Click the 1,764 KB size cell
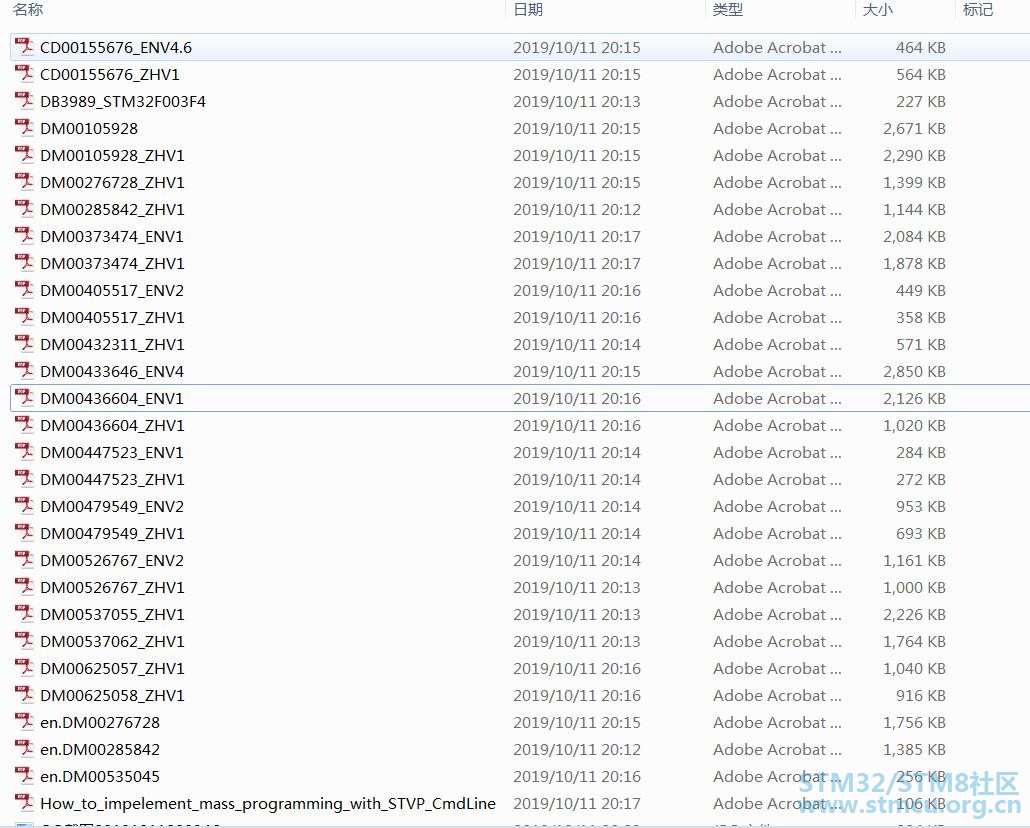Image resolution: width=1030 pixels, height=828 pixels. tap(914, 641)
